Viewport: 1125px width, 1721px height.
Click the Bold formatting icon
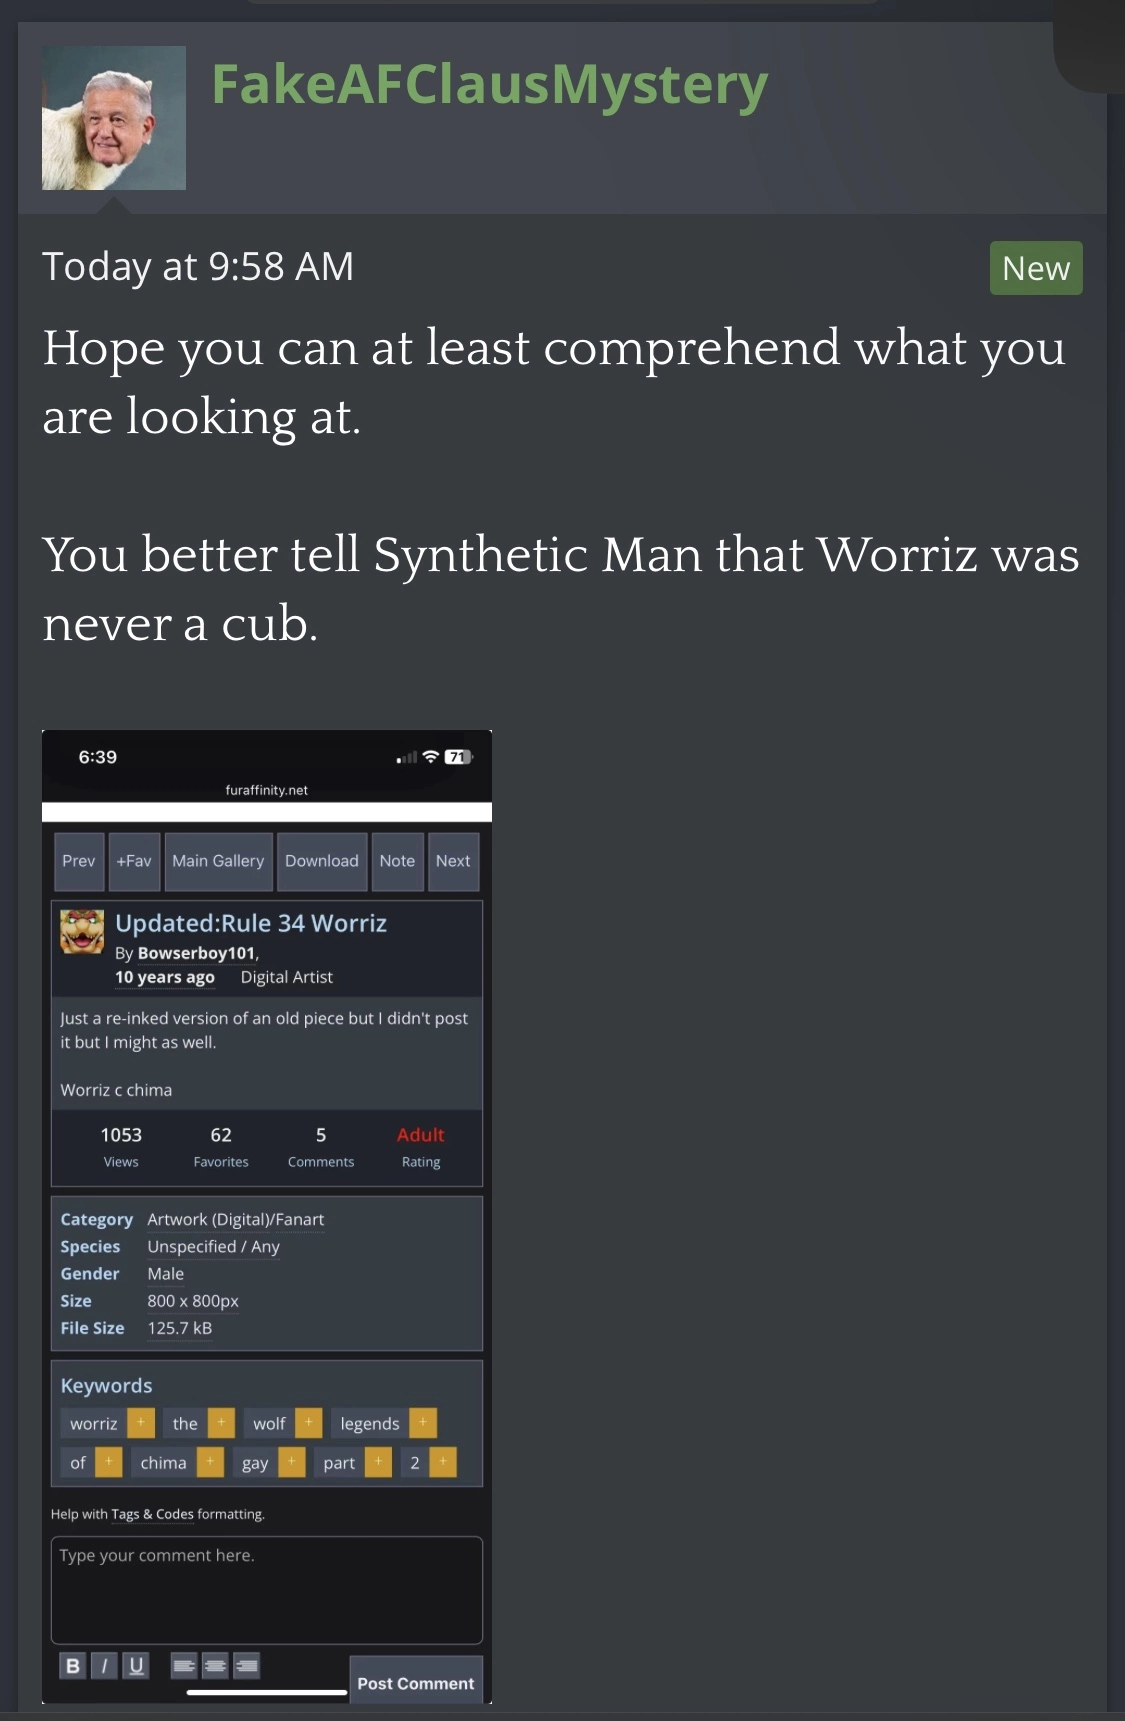click(72, 1665)
